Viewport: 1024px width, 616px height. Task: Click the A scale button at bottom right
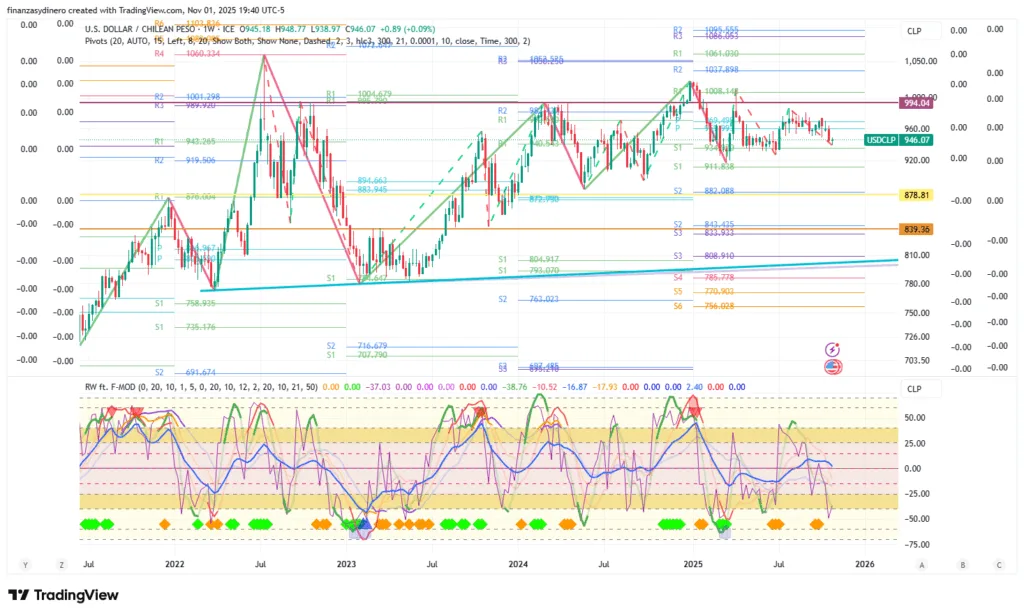[x=923, y=565]
